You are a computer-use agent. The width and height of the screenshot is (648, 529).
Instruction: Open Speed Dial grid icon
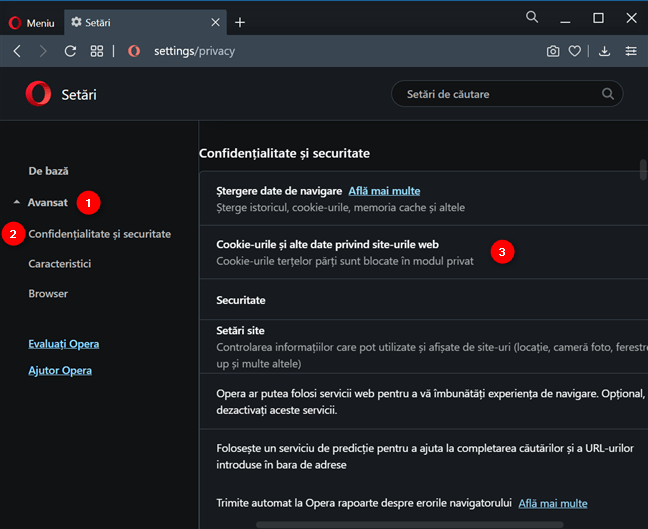click(x=97, y=51)
